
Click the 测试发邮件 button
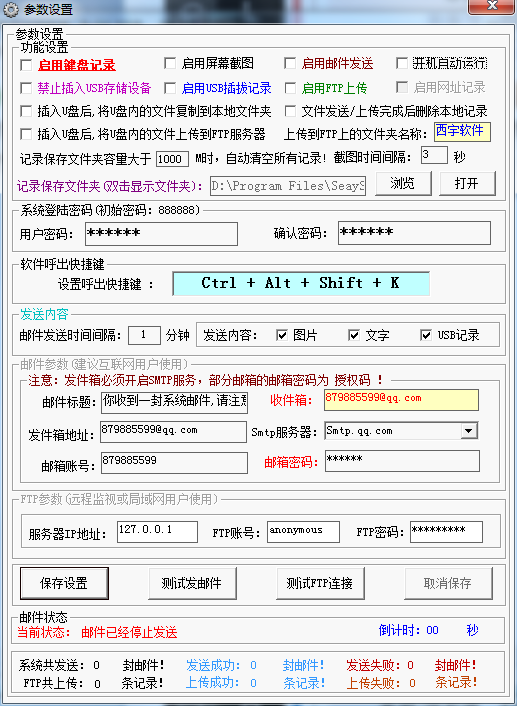192,584
